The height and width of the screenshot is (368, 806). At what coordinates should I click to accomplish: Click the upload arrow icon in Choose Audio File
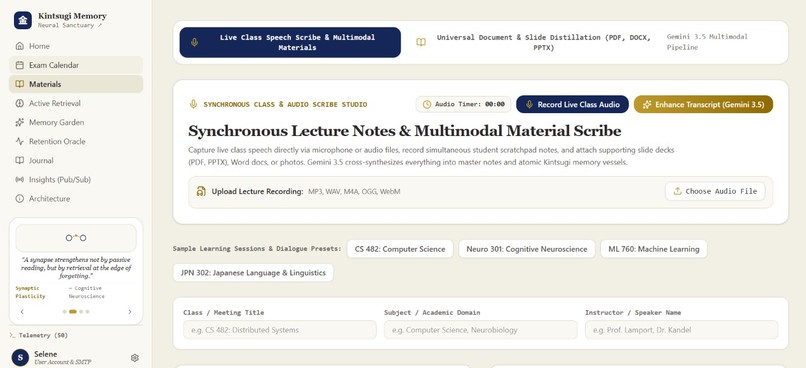[677, 191]
